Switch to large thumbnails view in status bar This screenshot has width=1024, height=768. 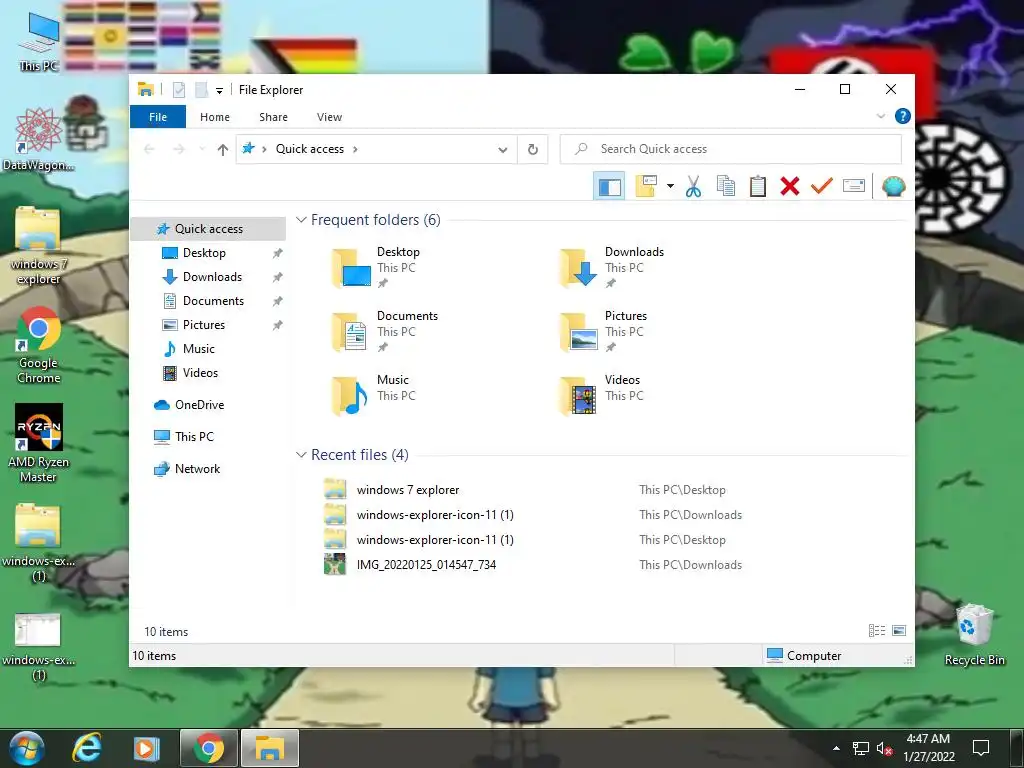tap(899, 631)
